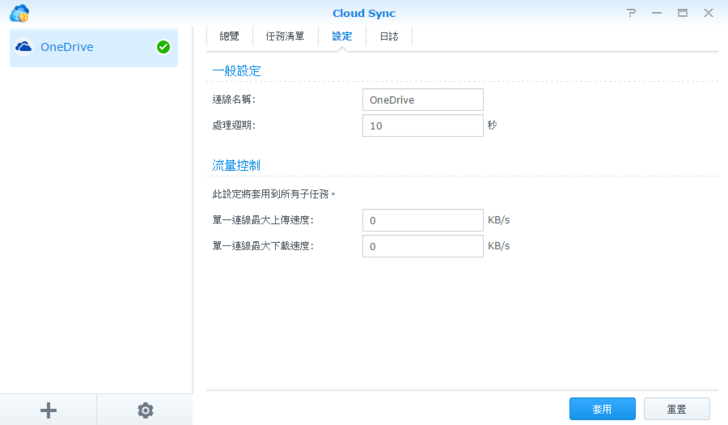Click the Cloud Sync window title

tap(364, 13)
